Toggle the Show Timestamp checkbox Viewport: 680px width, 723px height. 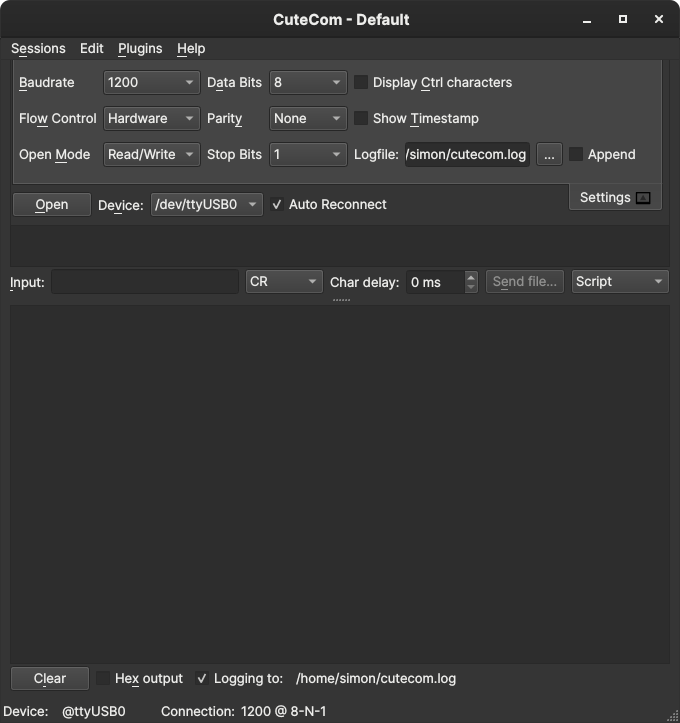pyautogui.click(x=361, y=118)
